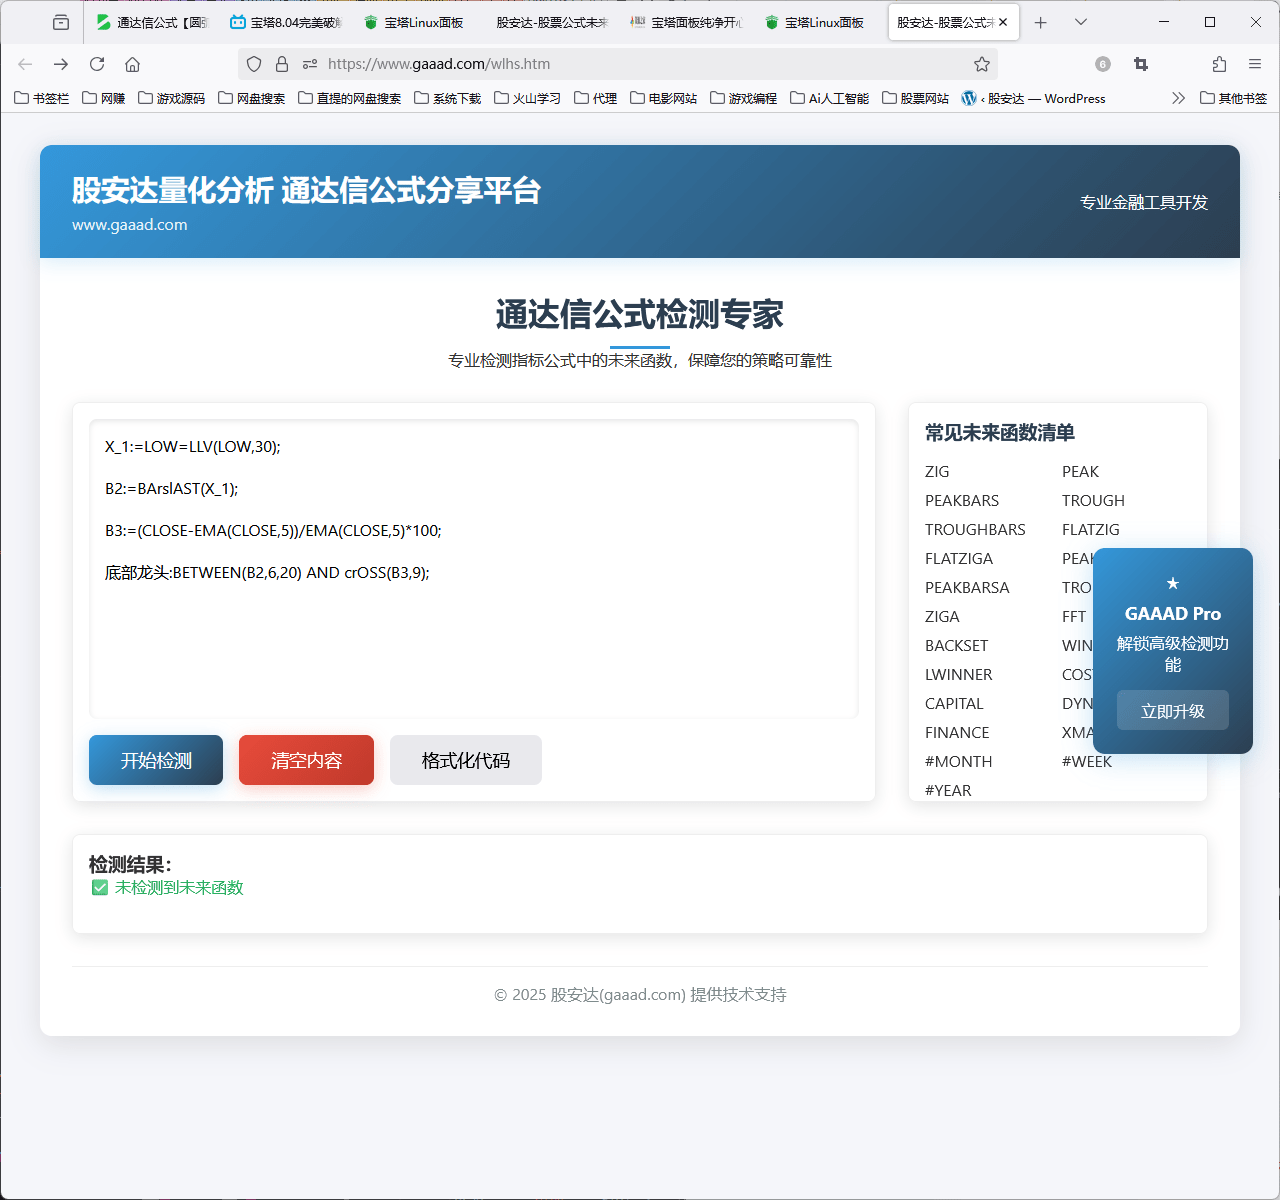
Task: Switch to the 股安达-股票公式未来 tab
Action: (553, 22)
